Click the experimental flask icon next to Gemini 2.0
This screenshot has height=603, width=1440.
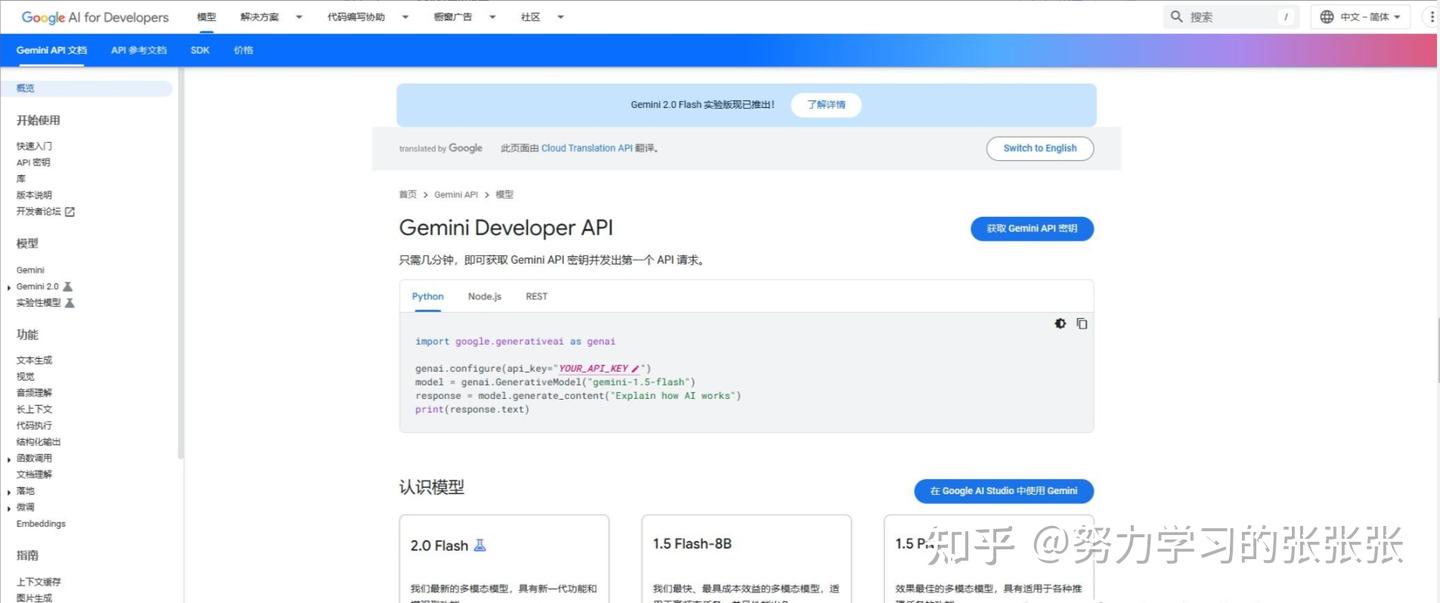click(68, 286)
